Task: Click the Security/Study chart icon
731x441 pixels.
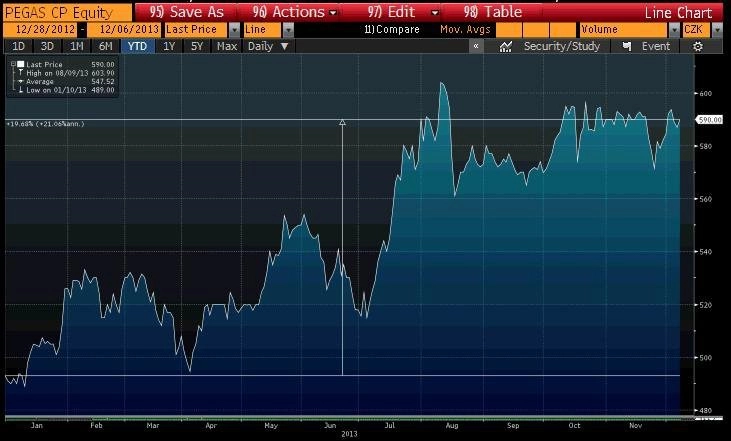Action: point(506,47)
